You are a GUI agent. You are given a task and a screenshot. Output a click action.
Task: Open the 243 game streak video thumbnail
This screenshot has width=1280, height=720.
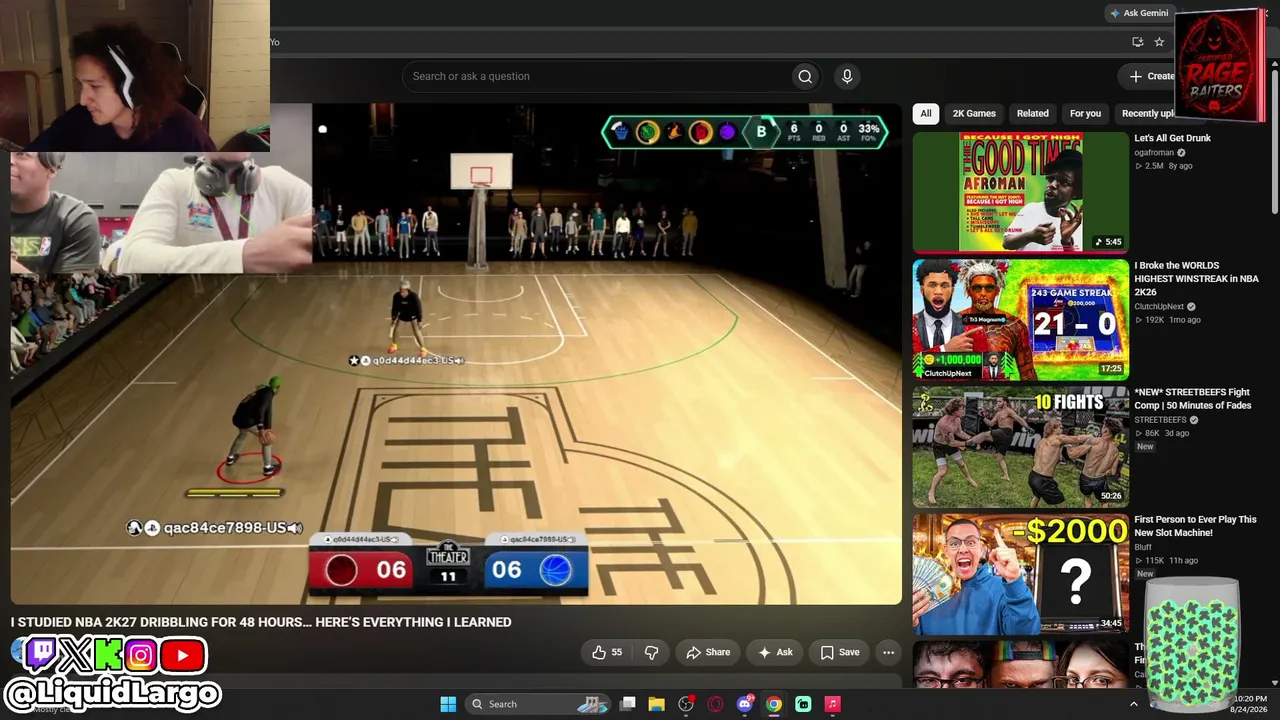click(x=1020, y=319)
